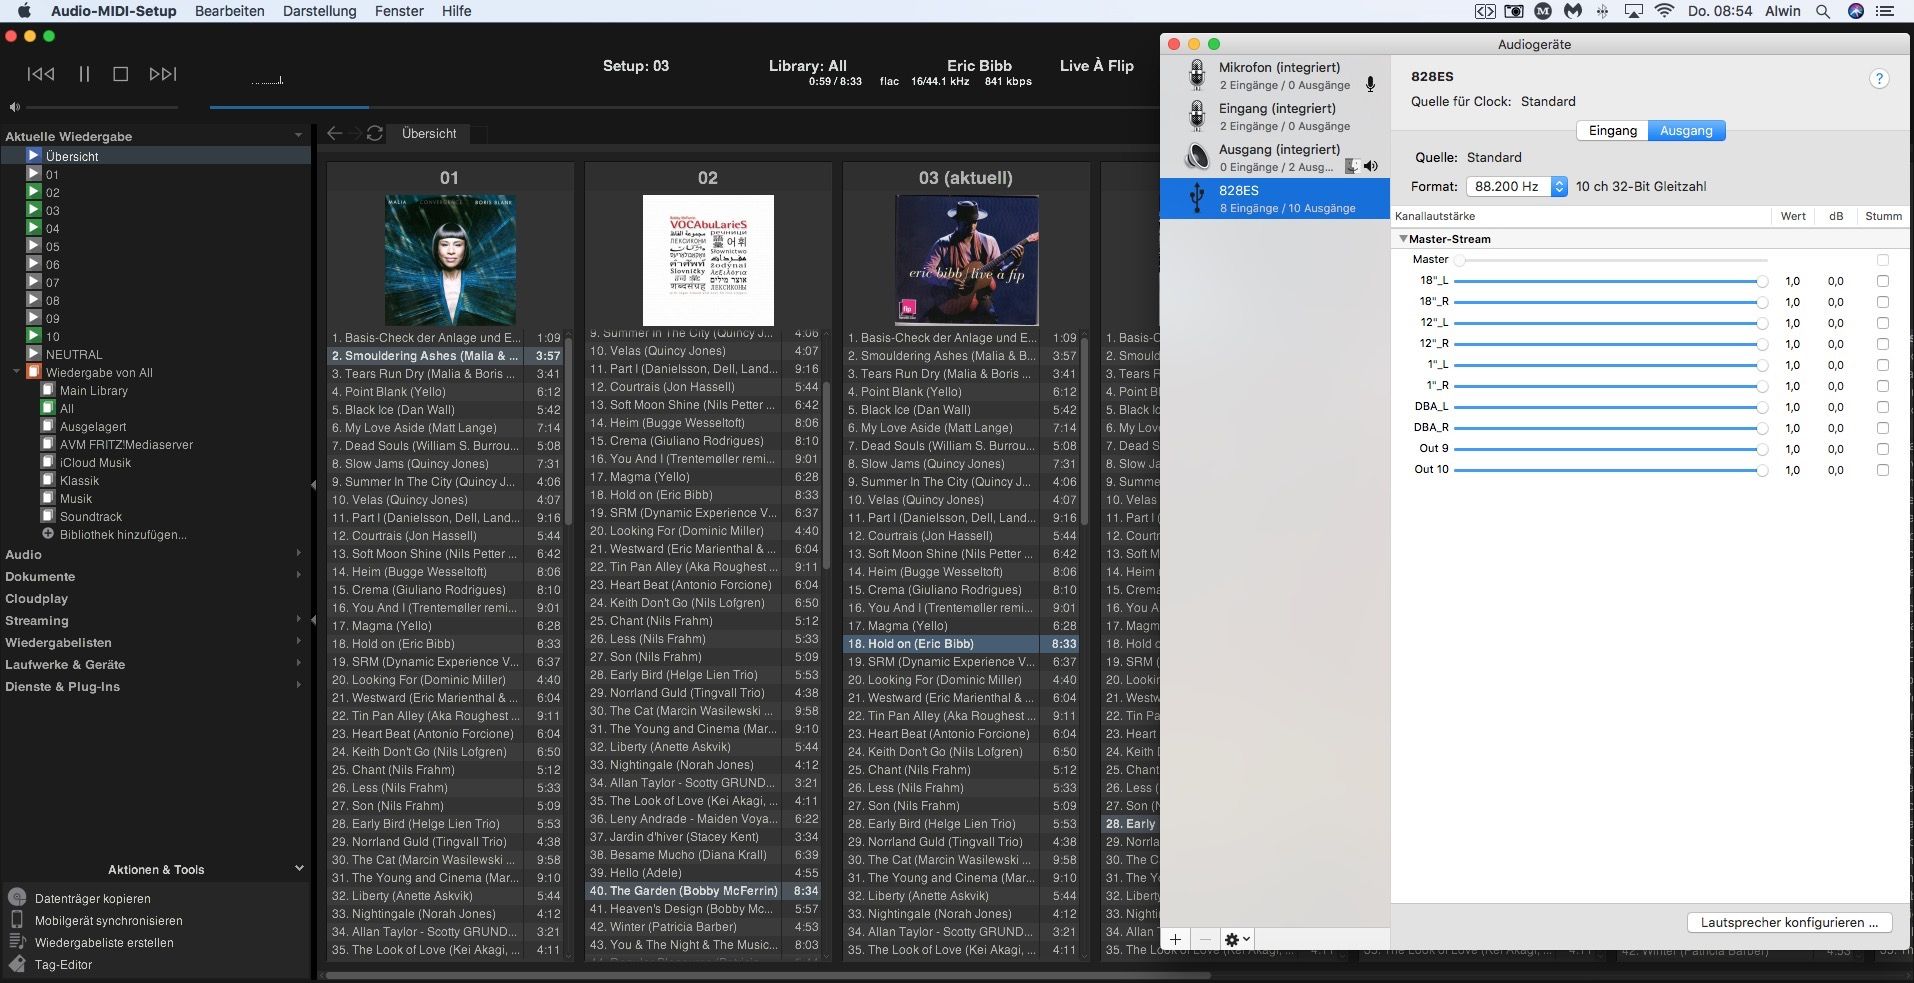
Task: Open the Hilfe menu
Action: click(x=456, y=11)
